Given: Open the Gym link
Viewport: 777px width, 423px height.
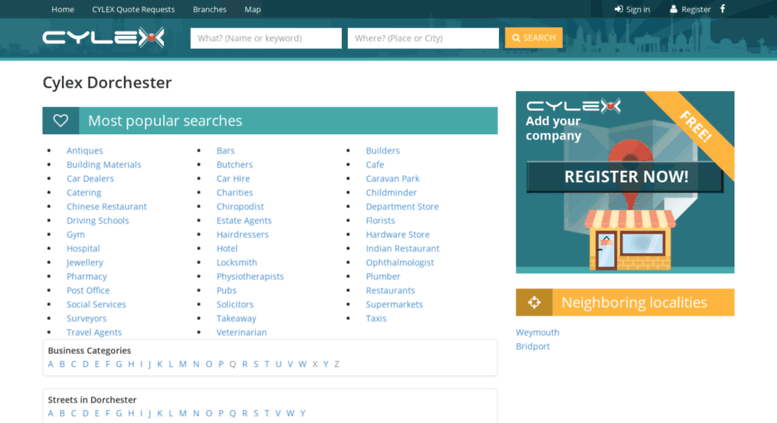Looking at the screenshot, I should pos(76,234).
